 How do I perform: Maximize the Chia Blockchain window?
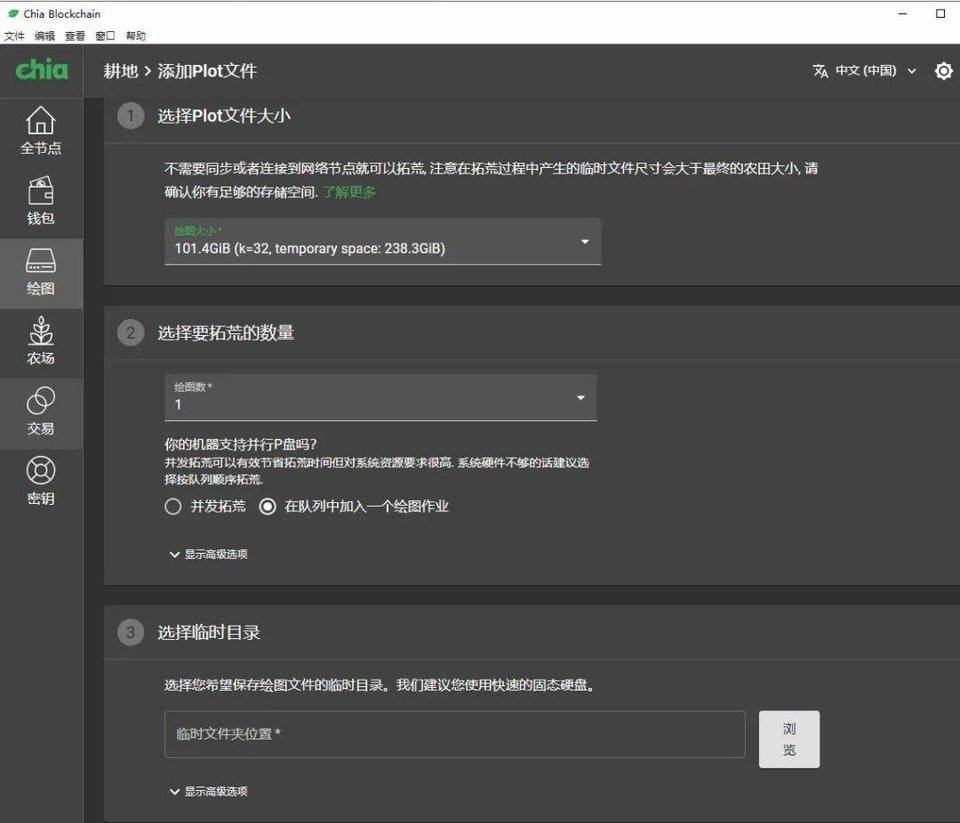940,13
